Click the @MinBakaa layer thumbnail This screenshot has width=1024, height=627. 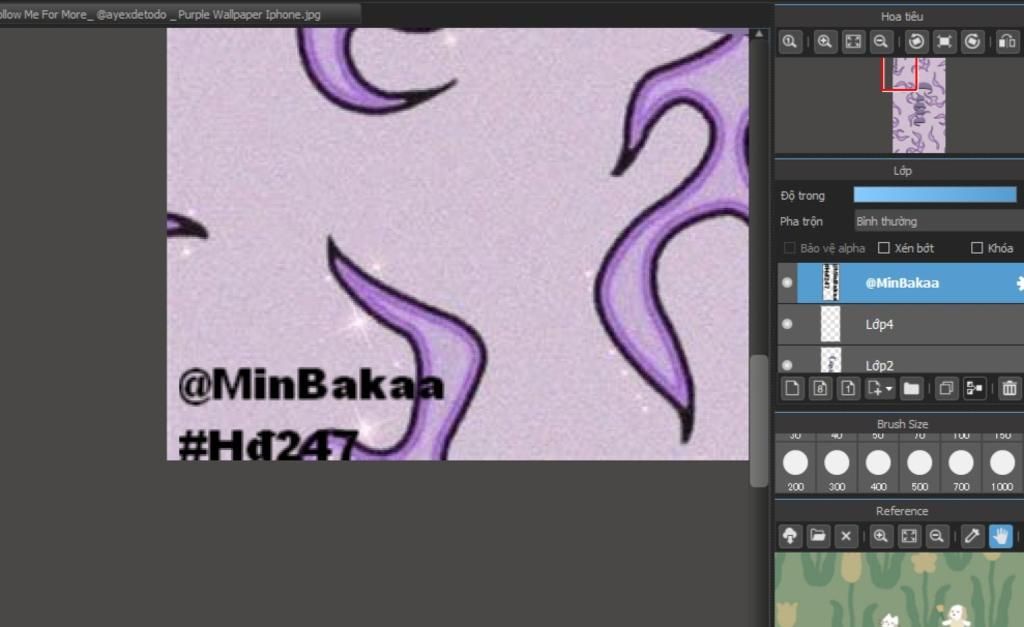(x=831, y=283)
